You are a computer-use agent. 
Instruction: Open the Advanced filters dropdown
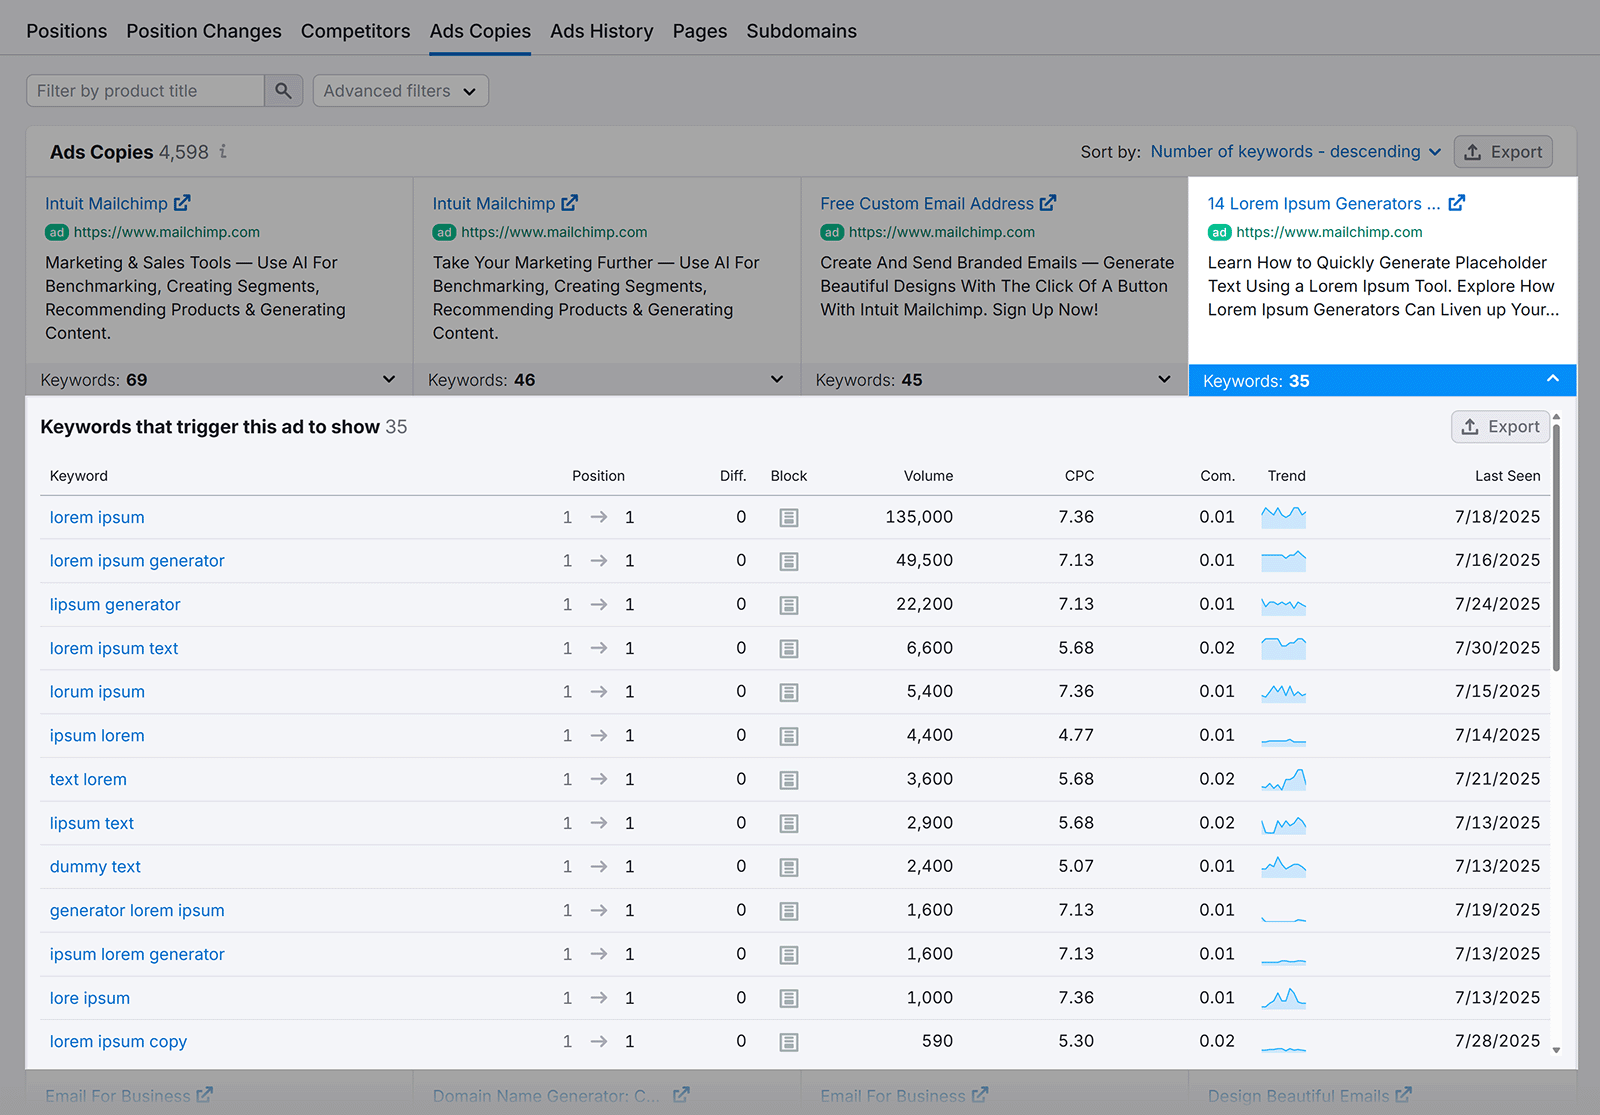point(400,90)
